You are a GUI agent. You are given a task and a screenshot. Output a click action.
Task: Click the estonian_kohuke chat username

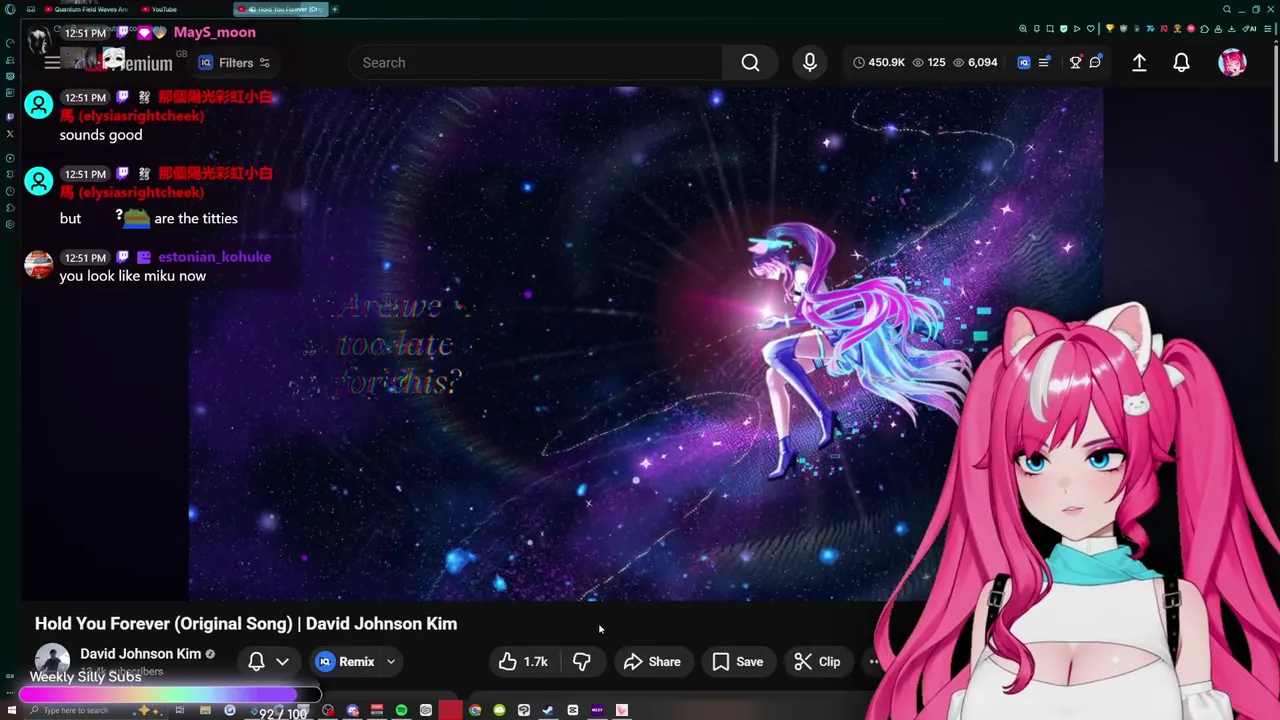(x=214, y=257)
